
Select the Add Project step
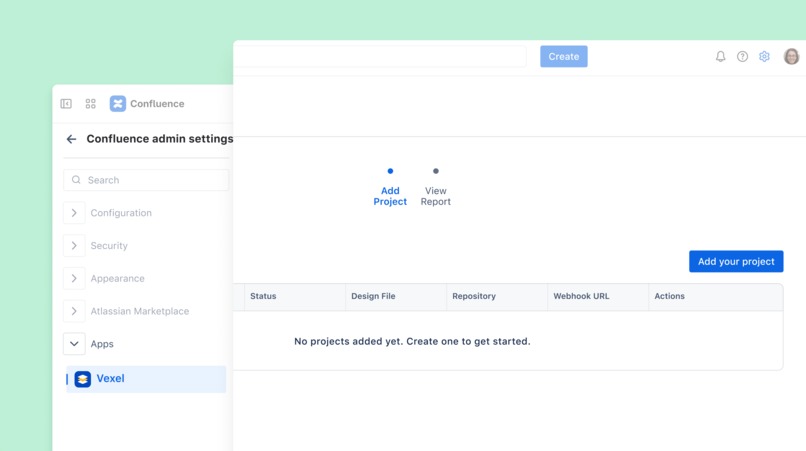(x=390, y=188)
